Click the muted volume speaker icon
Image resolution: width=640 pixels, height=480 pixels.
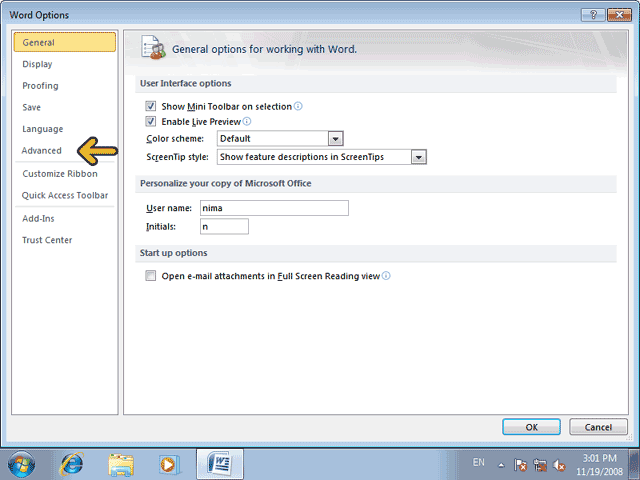(559, 465)
